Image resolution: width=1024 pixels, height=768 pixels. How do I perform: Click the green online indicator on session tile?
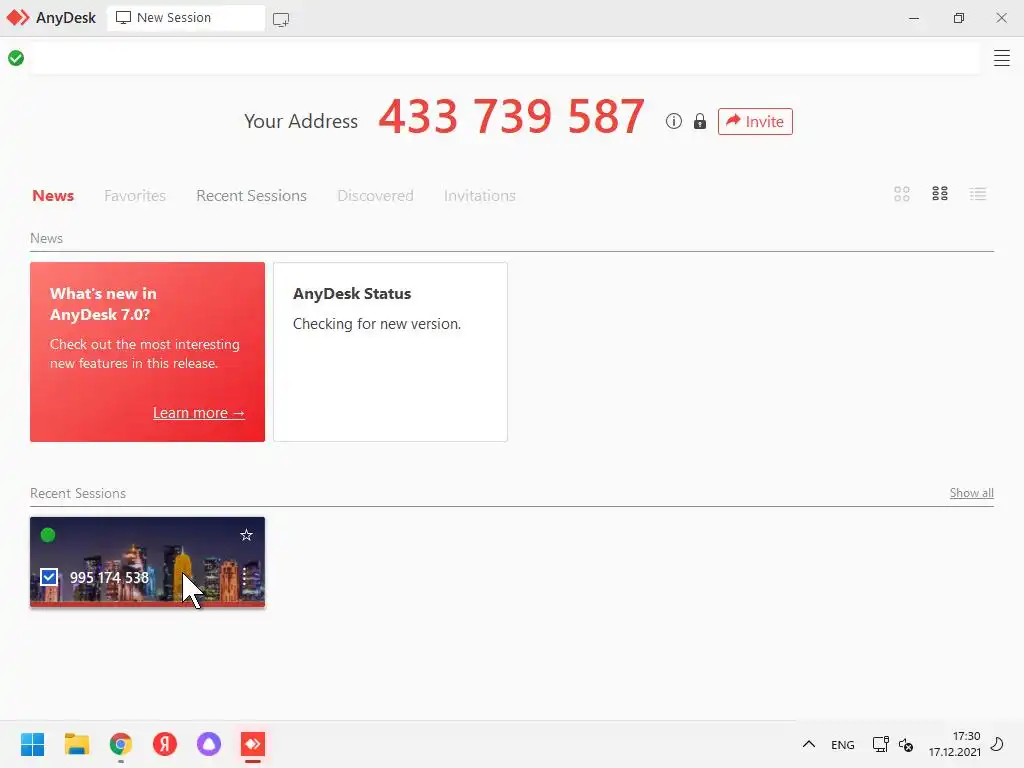pos(48,535)
